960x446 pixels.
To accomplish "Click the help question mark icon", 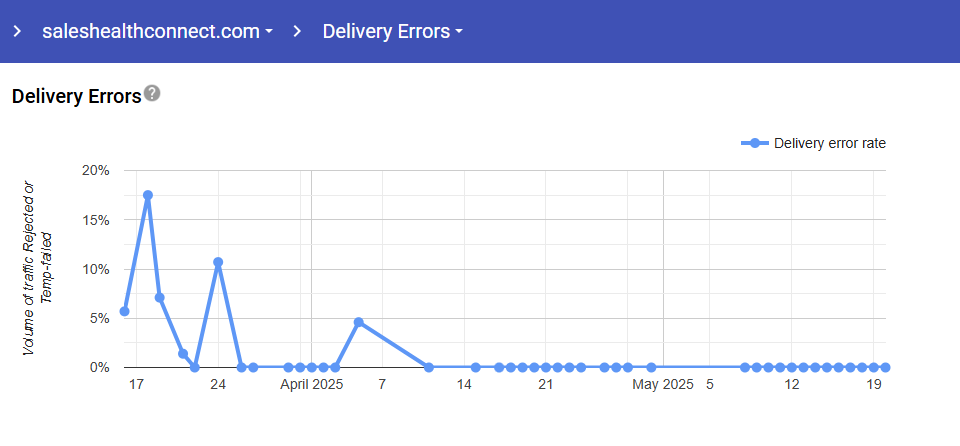I will pos(152,94).
